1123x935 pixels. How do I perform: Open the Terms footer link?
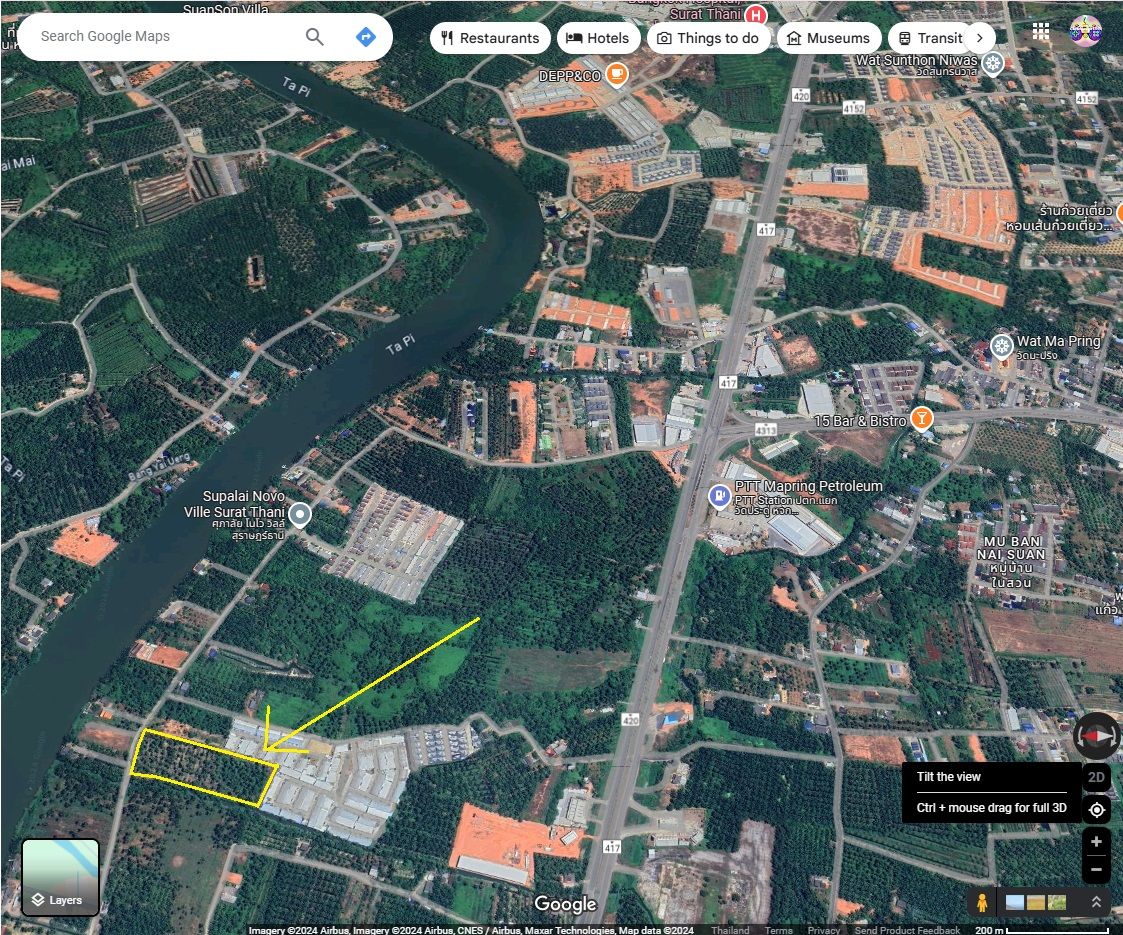point(779,930)
